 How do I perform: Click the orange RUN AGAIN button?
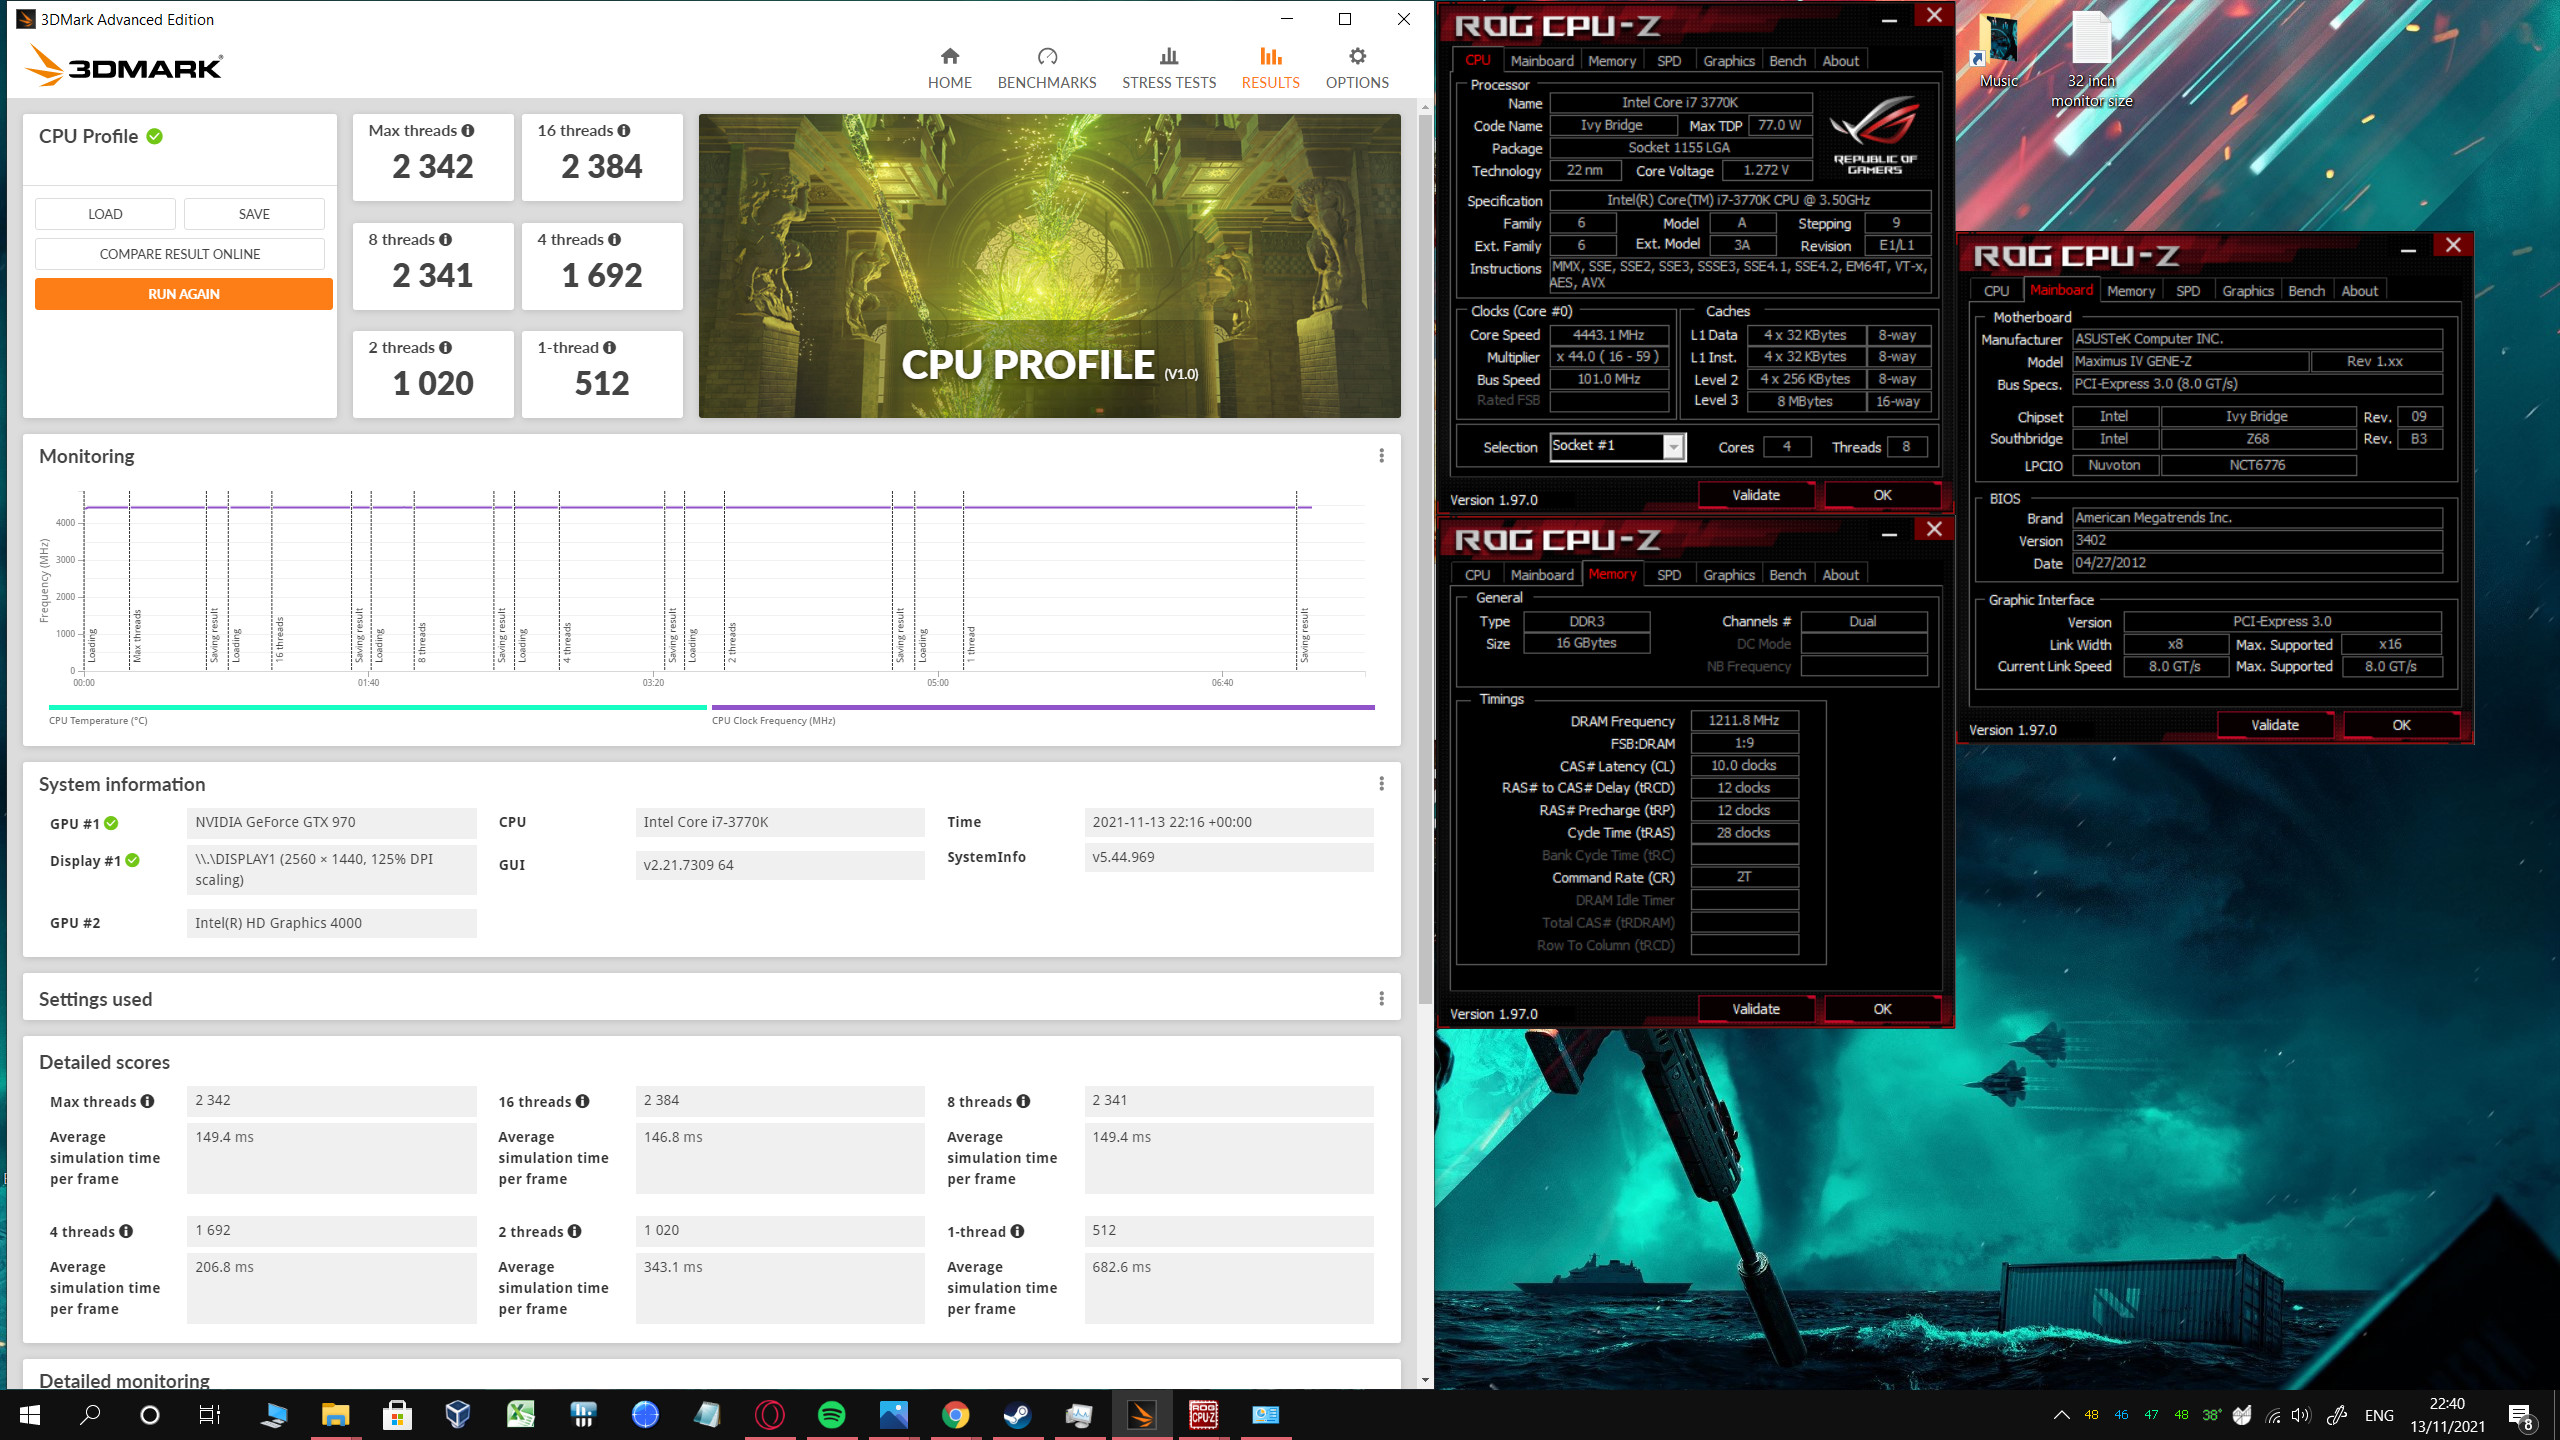pyautogui.click(x=184, y=294)
